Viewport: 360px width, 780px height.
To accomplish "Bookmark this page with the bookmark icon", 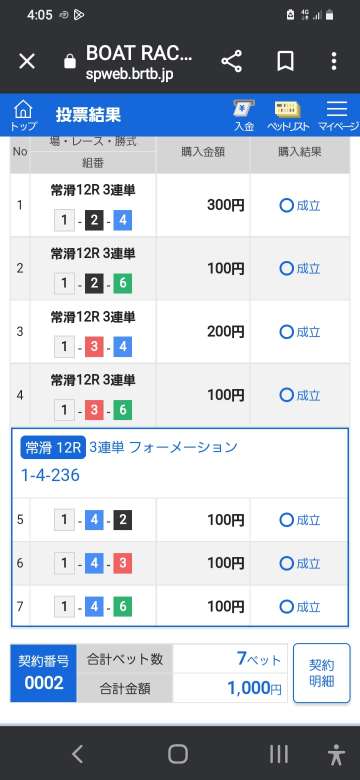I will (x=285, y=61).
